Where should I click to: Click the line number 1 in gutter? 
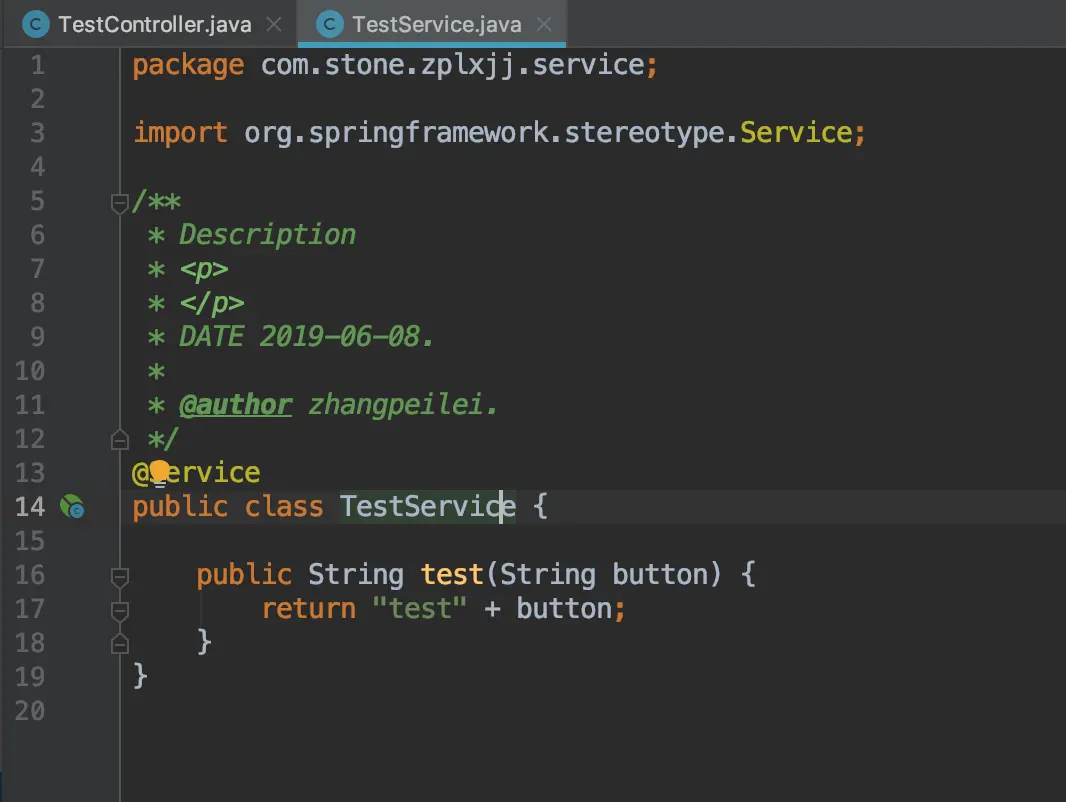[38, 65]
